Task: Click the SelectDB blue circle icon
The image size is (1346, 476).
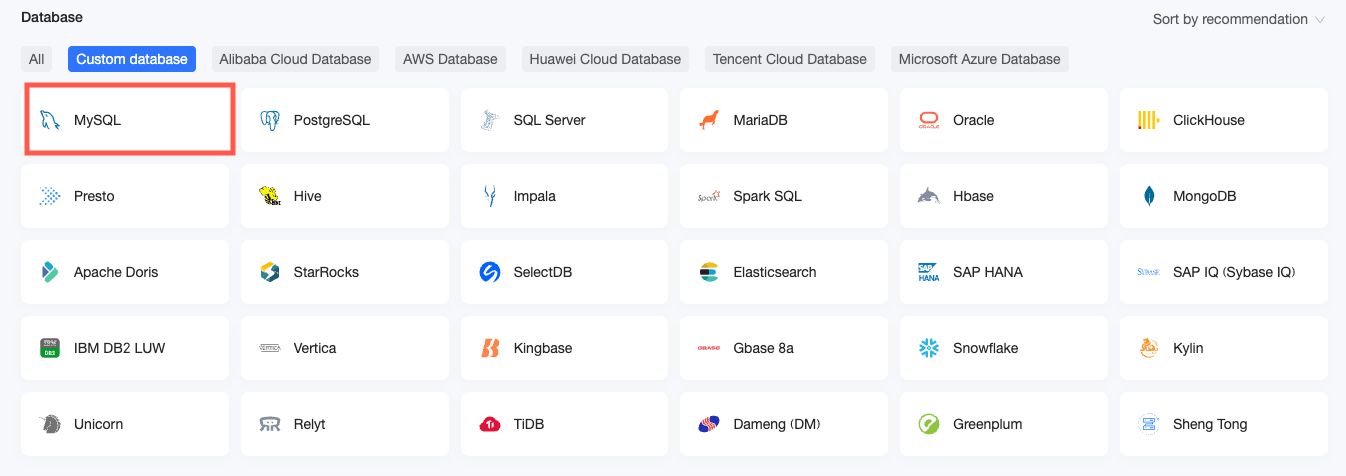Action: (489, 272)
